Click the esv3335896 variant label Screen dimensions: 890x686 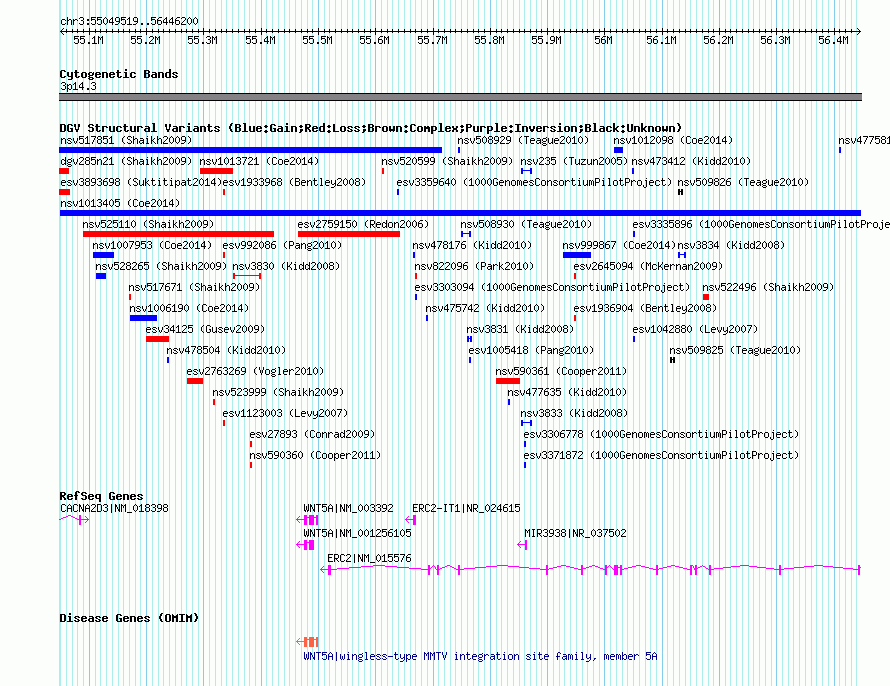(x=761, y=224)
